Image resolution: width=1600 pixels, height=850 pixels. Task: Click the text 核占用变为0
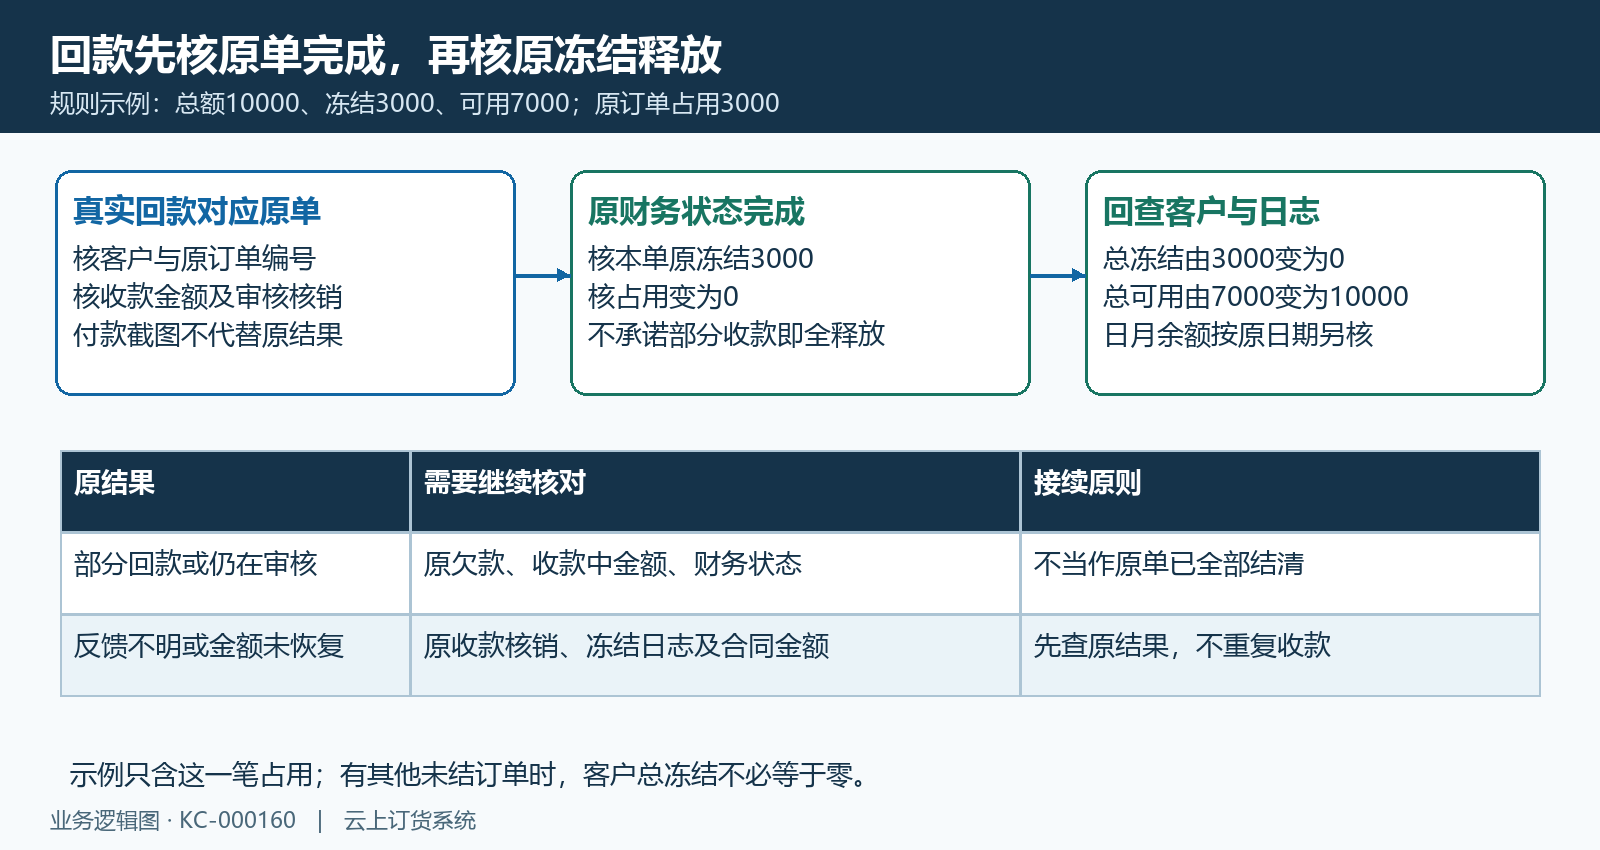(663, 296)
